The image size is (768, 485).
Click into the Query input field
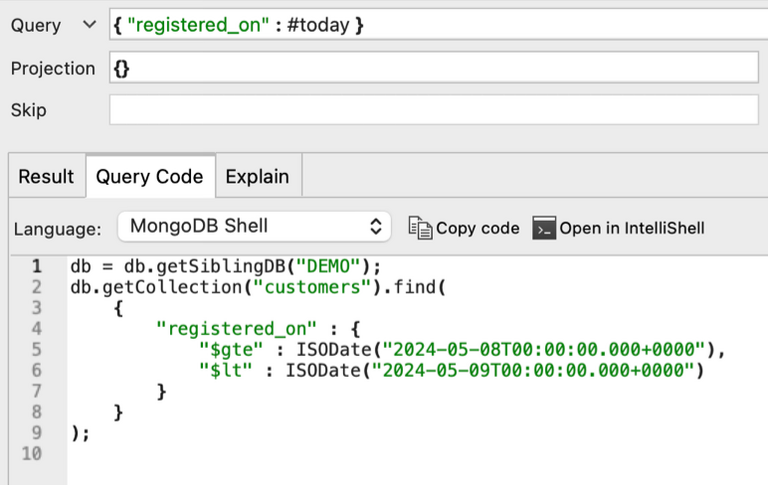[x=434, y=25]
